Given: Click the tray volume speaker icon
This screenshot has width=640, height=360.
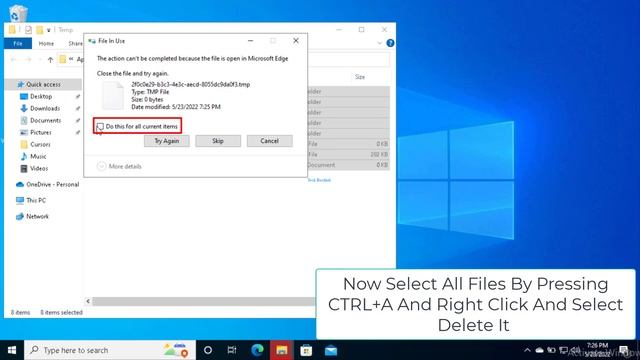Looking at the screenshot, I should pyautogui.click(x=576, y=350).
